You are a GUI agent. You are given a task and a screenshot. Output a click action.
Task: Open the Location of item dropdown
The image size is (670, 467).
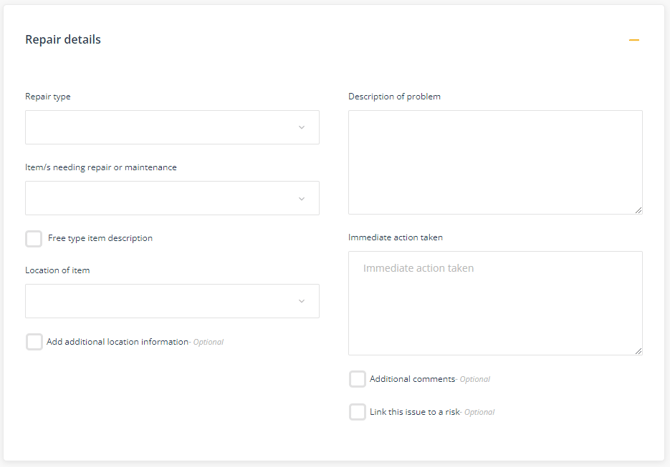172,301
